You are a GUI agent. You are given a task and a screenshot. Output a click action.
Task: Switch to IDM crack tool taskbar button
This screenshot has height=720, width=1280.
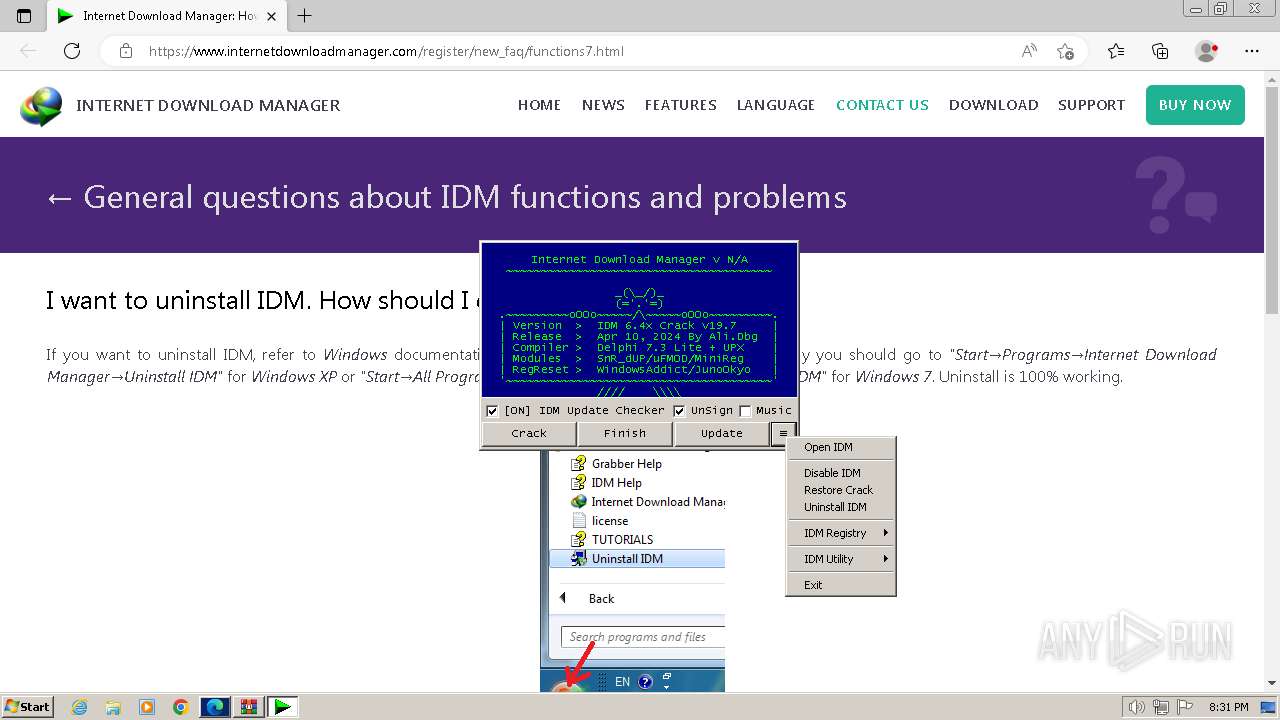click(x=283, y=707)
